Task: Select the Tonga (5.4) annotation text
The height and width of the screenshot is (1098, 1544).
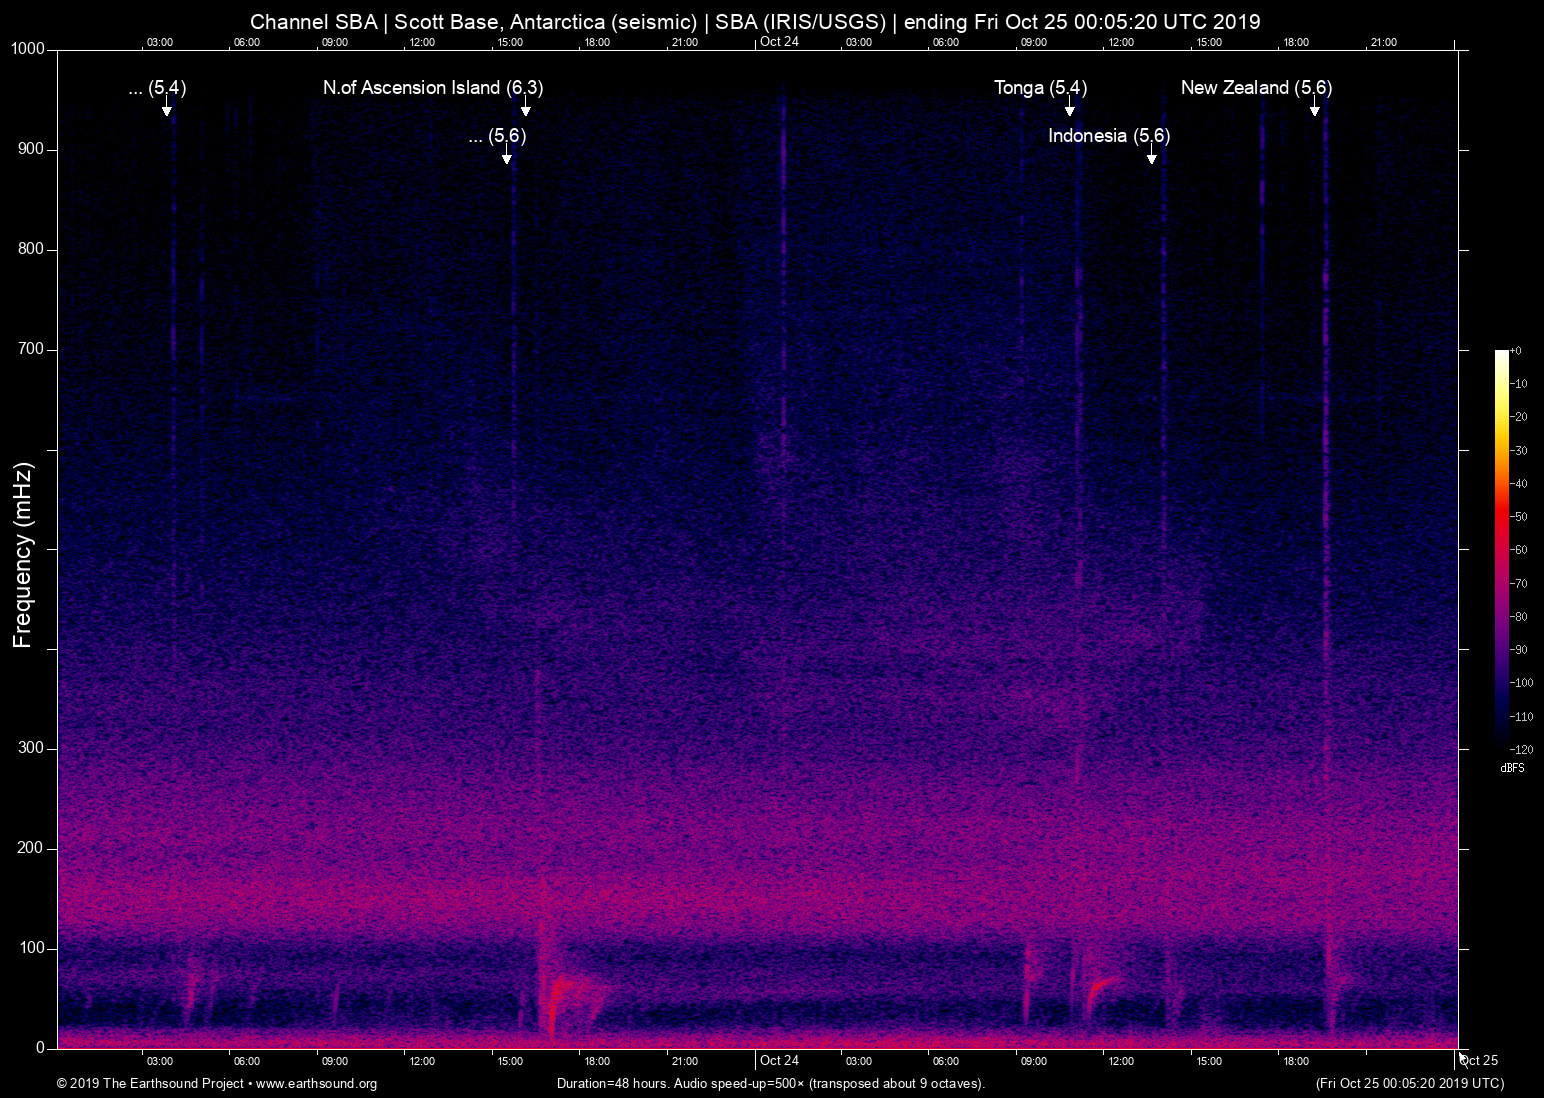Action: pos(1038,88)
